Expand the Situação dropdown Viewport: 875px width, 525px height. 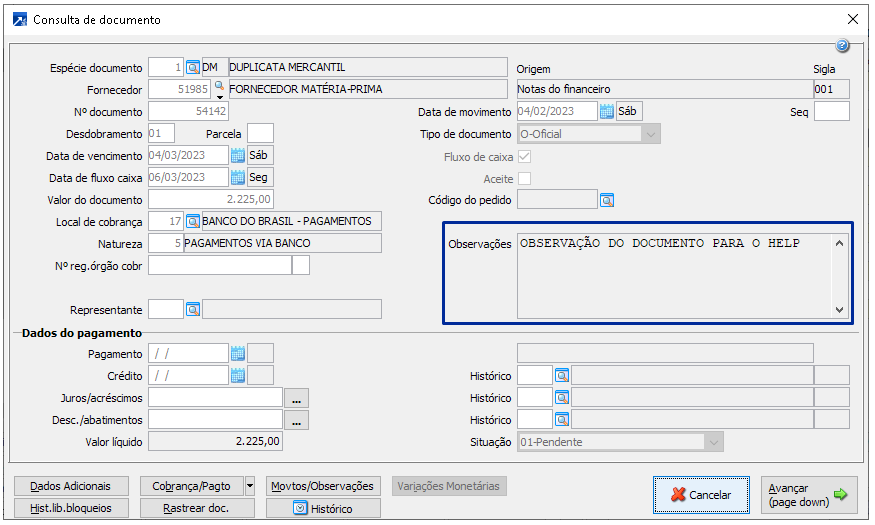[712, 442]
